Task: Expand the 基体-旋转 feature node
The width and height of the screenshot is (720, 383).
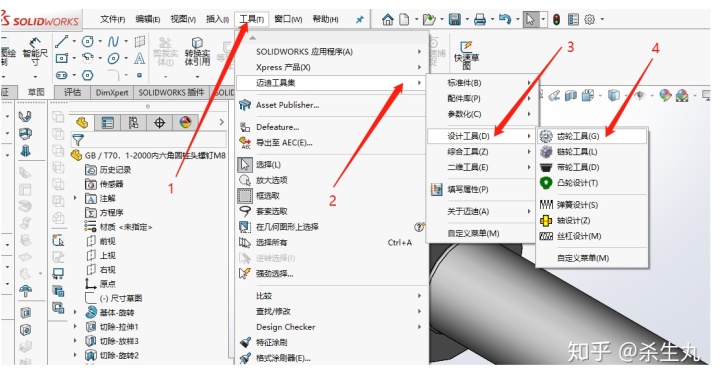Action: pos(75,312)
